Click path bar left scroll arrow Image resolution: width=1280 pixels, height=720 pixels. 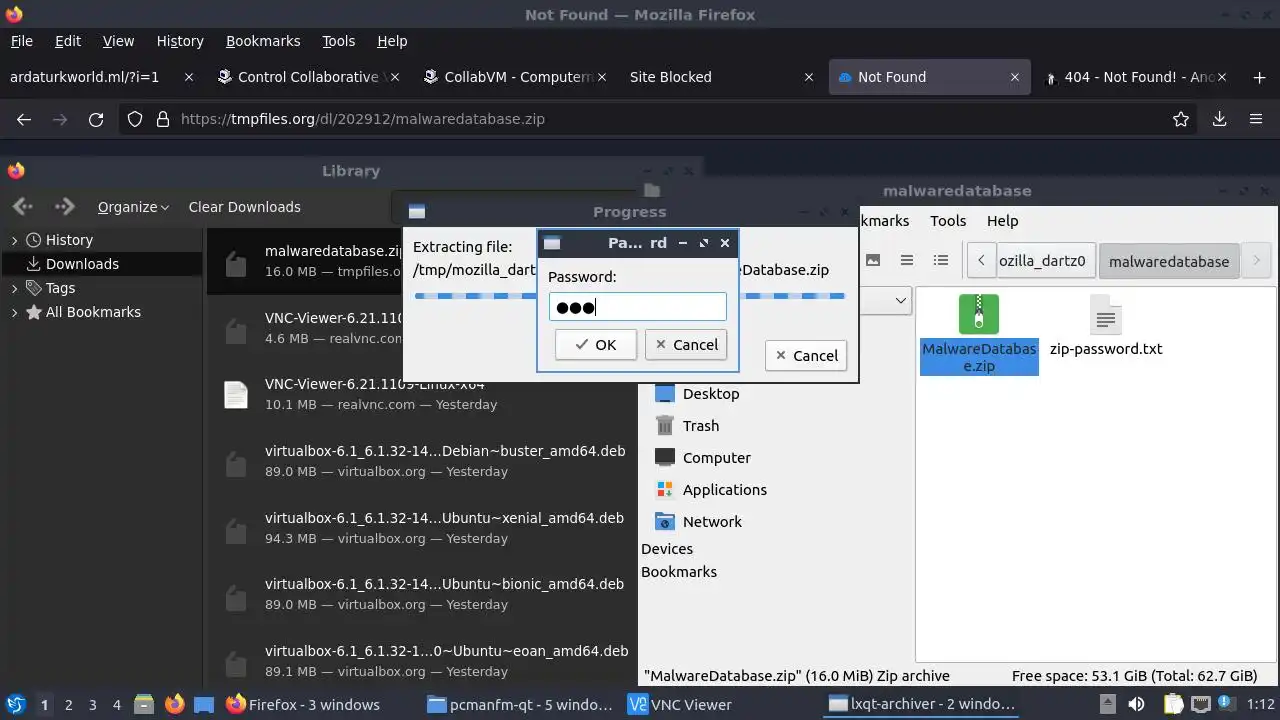click(981, 261)
